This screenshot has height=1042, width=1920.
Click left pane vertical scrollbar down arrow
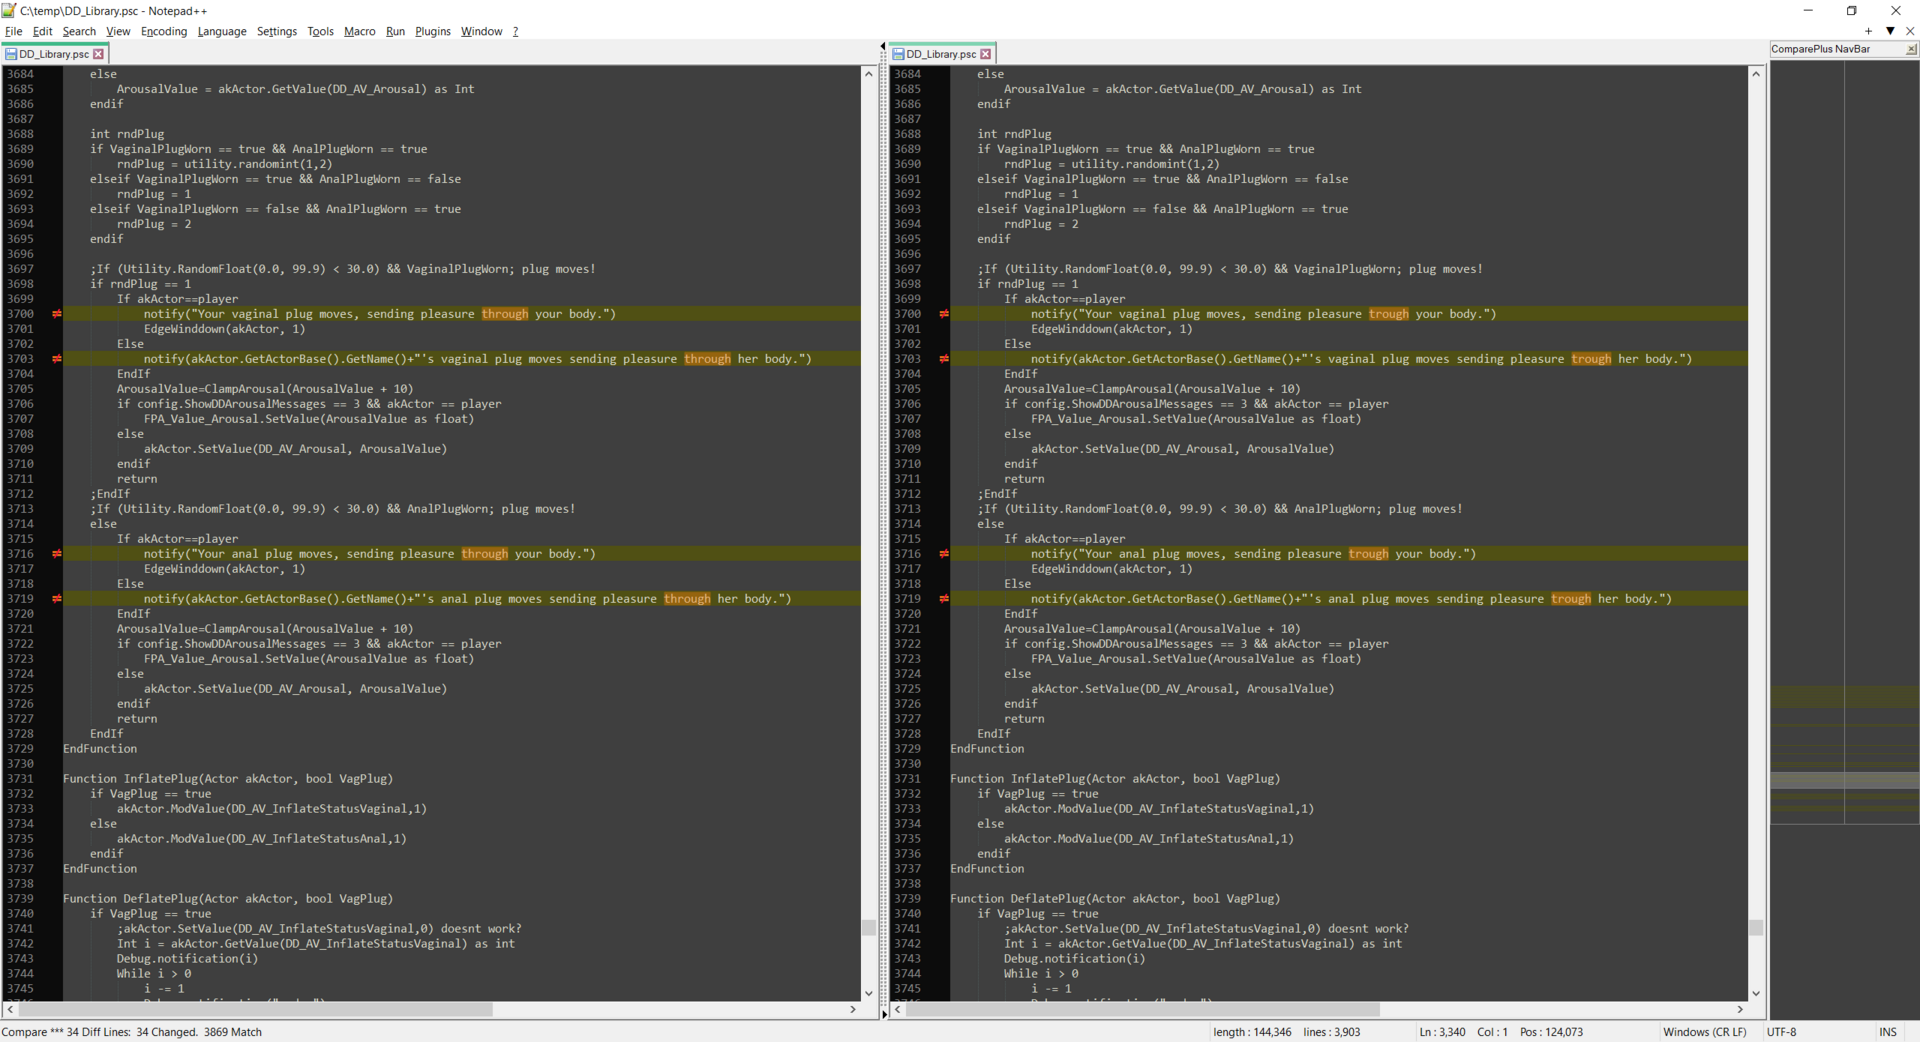coord(869,993)
